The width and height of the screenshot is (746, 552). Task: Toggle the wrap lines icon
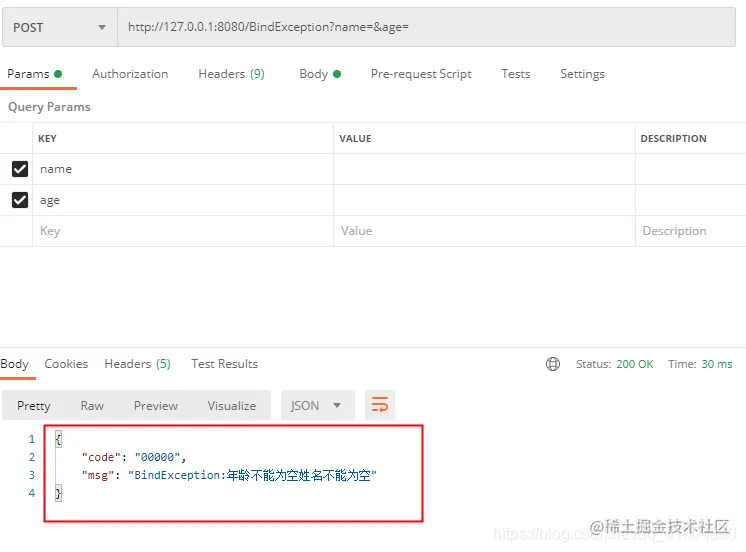click(x=380, y=405)
